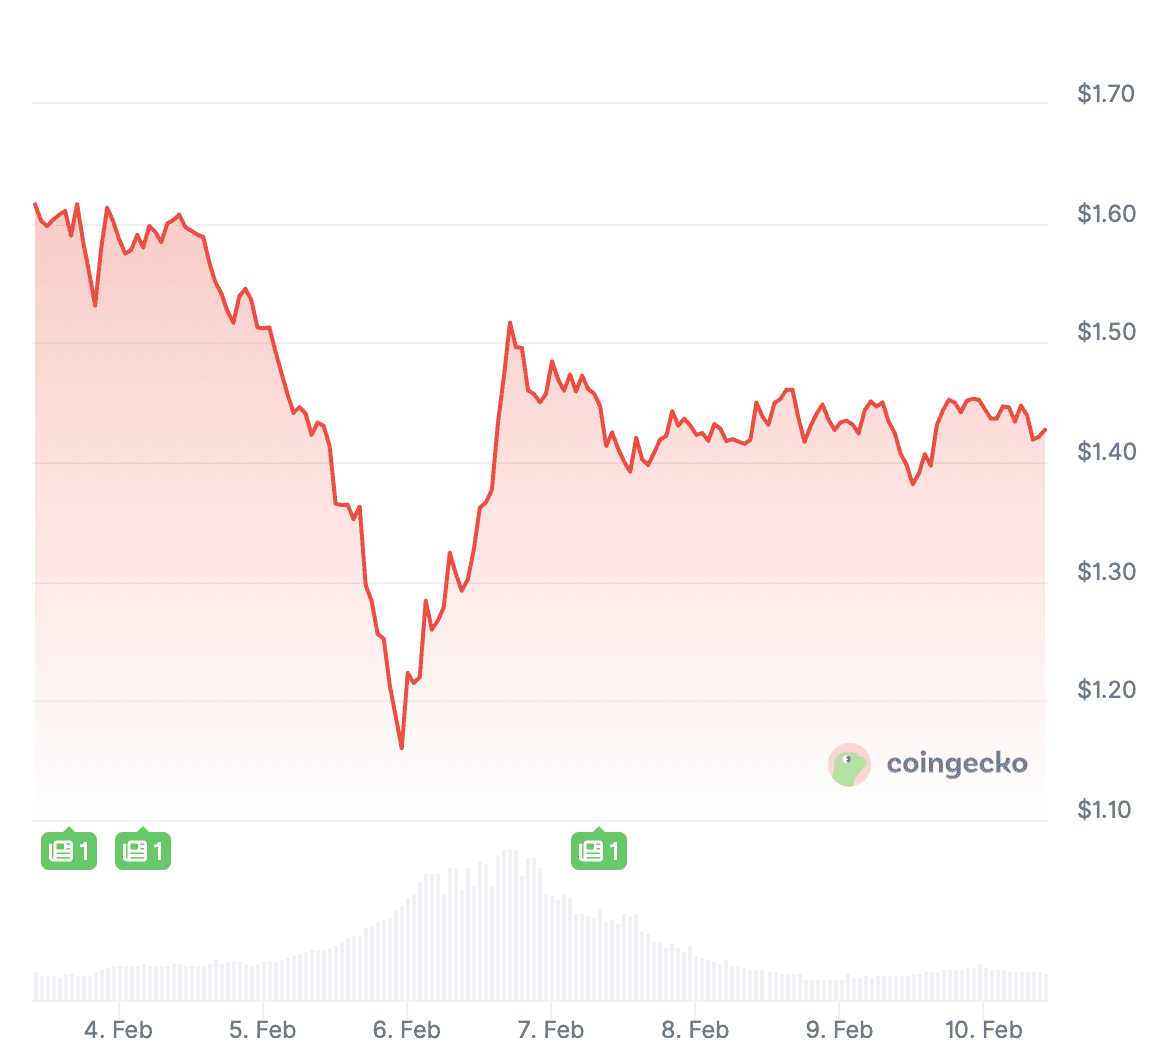Open the second green news marker from left
Screen dimensions: 1164x1058
pyautogui.click(x=143, y=851)
